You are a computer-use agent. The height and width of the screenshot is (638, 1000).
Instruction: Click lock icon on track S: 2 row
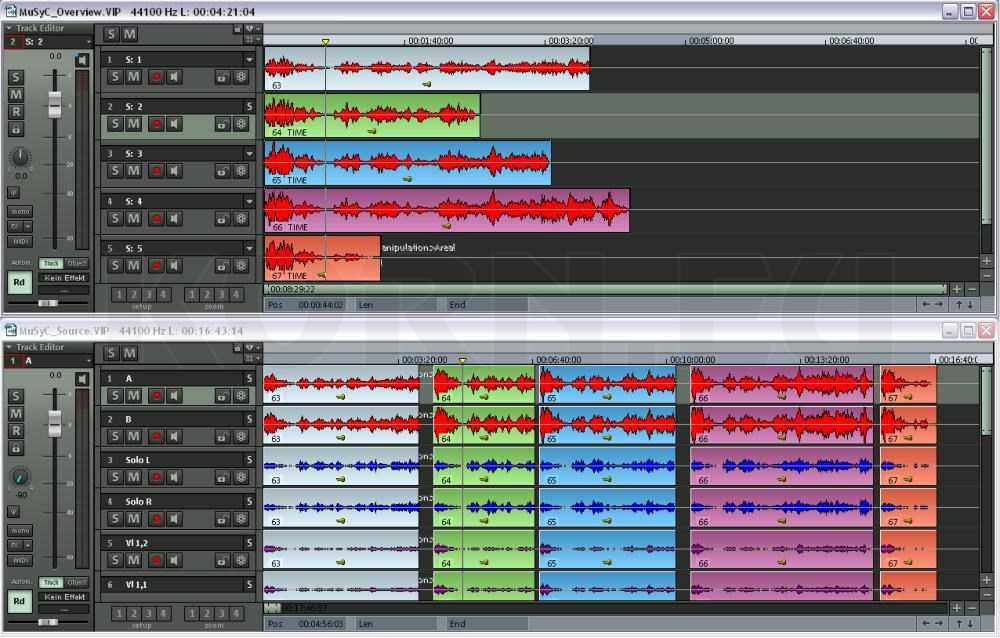coord(222,124)
